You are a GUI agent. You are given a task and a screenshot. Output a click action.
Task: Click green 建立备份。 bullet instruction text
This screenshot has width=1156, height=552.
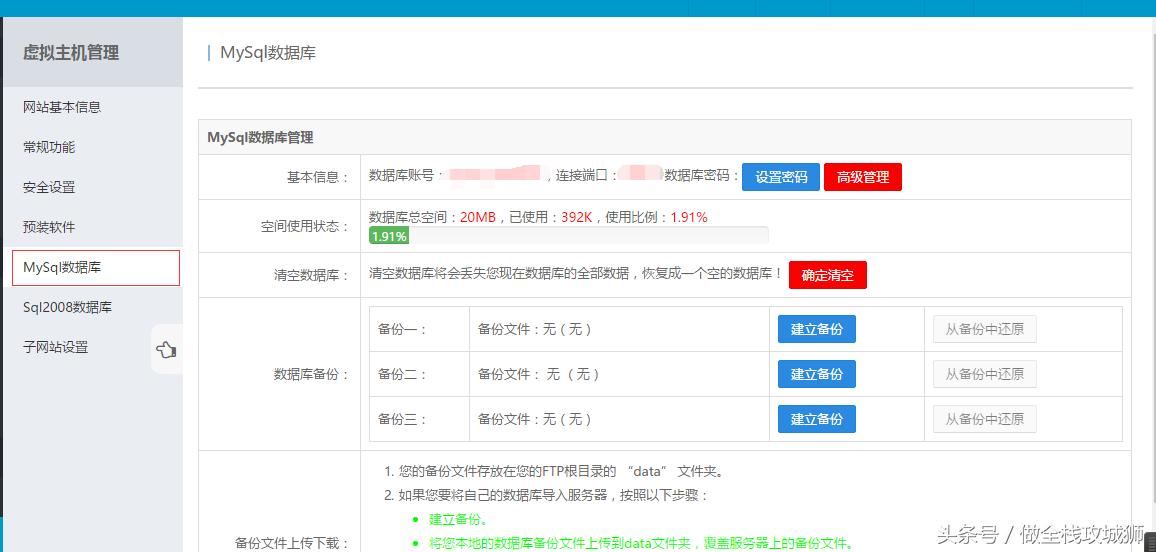(x=458, y=519)
